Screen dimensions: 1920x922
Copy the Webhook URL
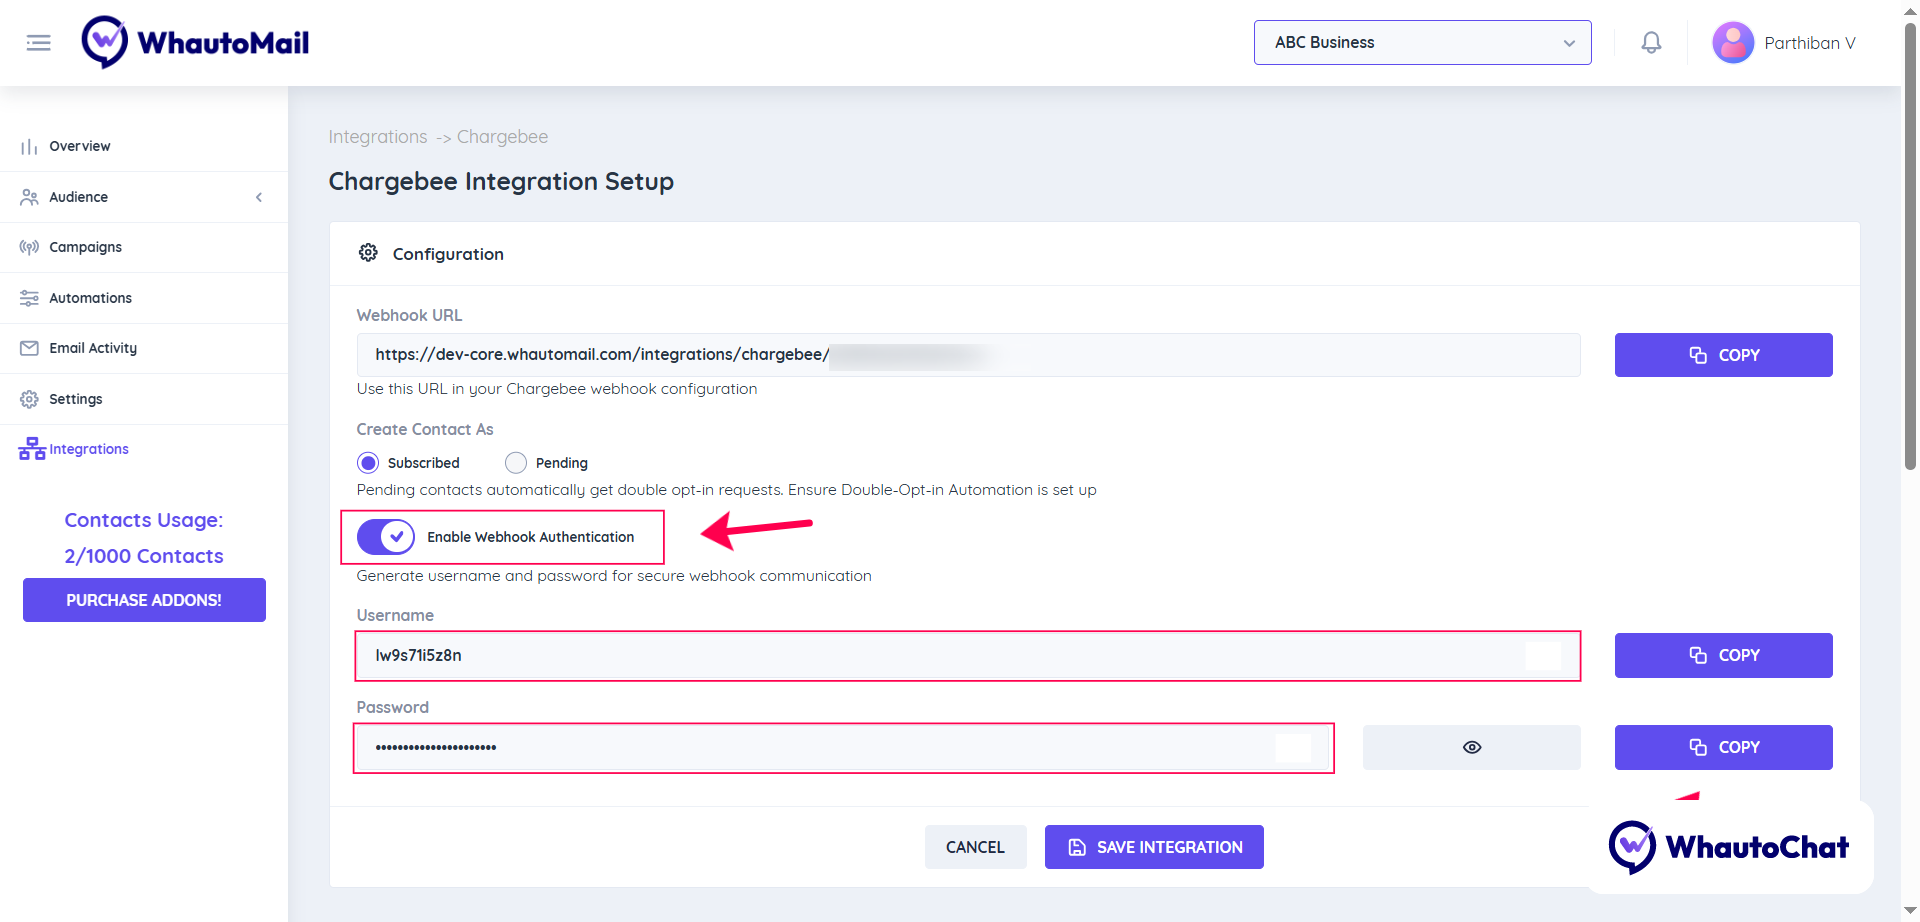[x=1723, y=355]
